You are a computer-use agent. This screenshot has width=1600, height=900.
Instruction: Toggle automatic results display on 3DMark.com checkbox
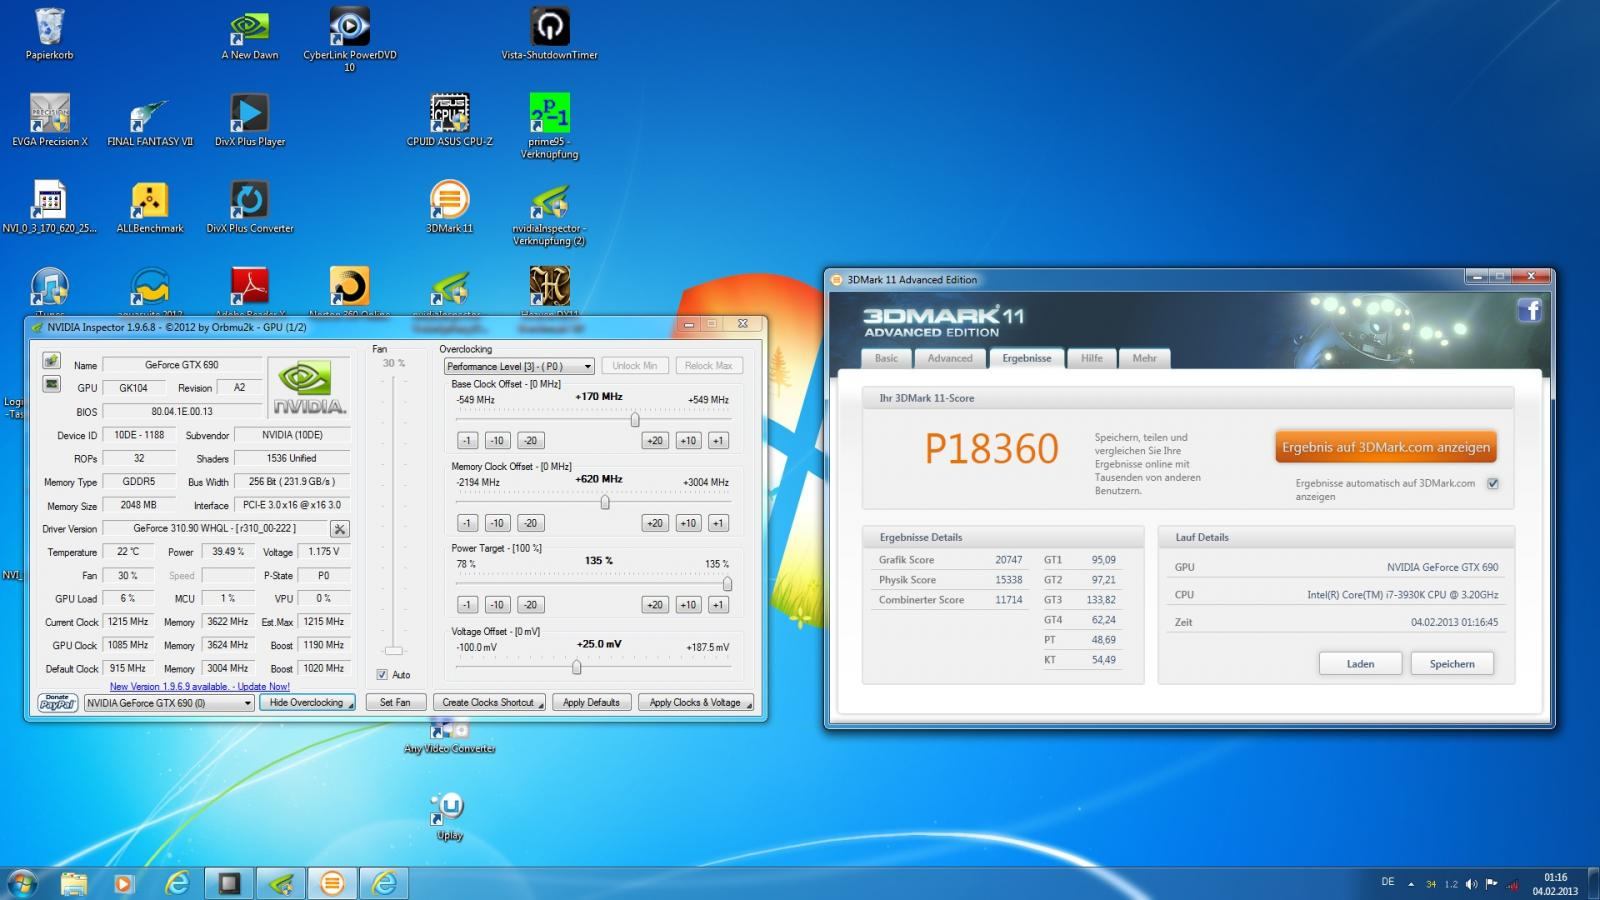coord(1493,483)
